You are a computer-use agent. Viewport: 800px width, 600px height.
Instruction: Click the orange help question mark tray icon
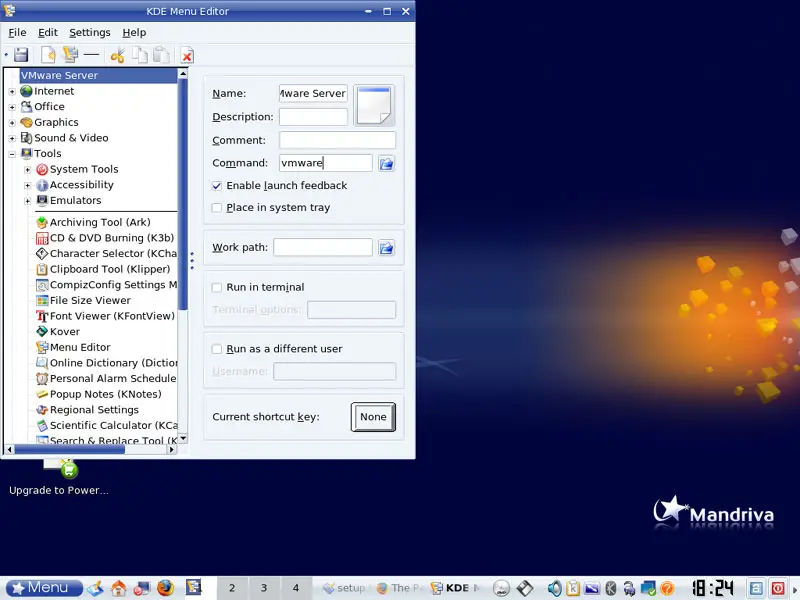pos(667,588)
